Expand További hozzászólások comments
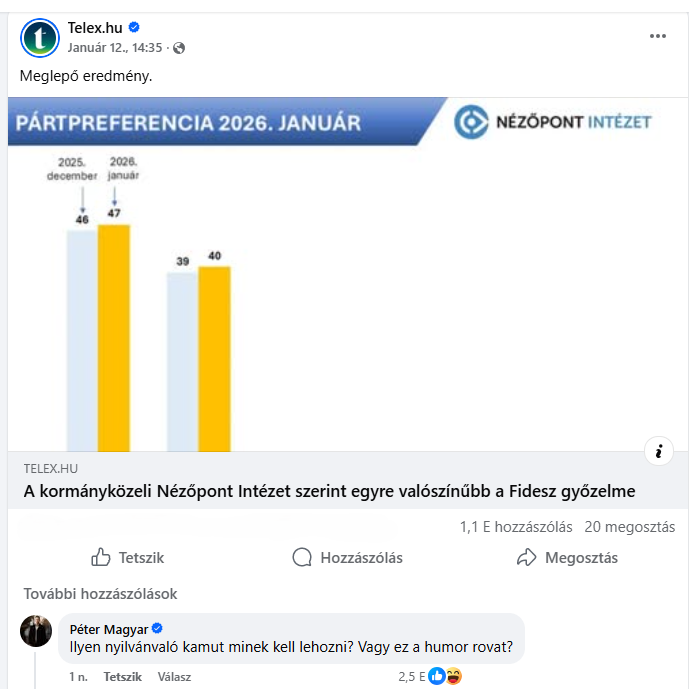This screenshot has height=689, width=689. point(100,594)
